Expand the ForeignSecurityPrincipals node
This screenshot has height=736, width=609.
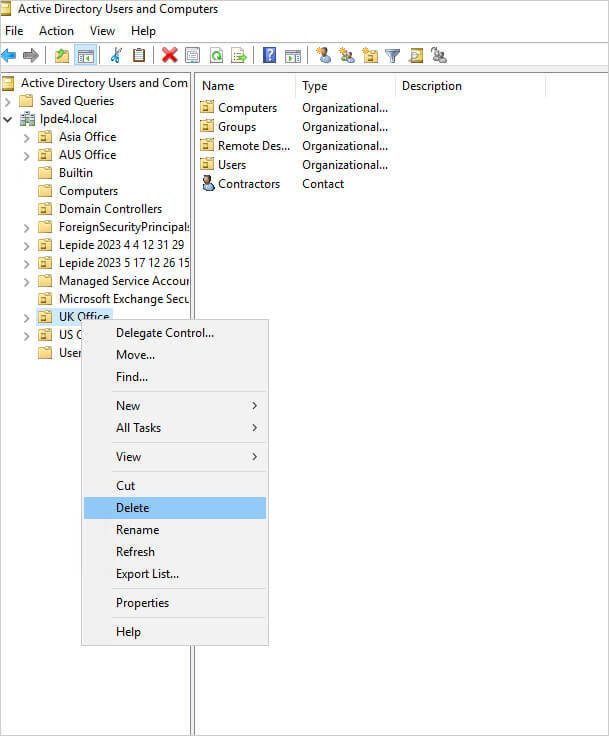27,228
